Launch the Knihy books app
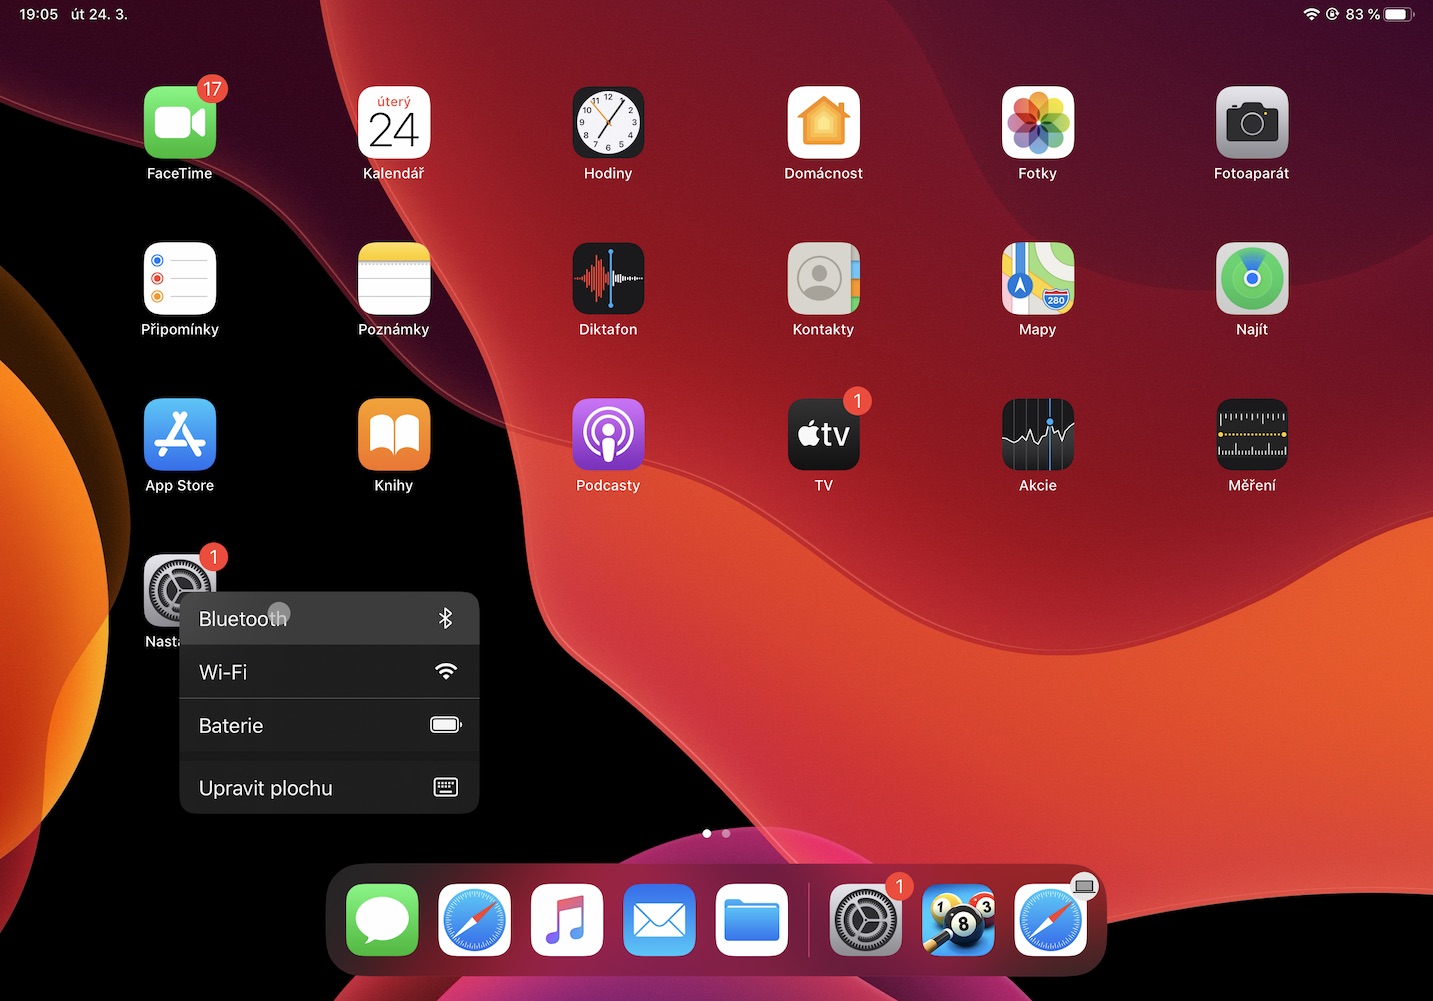This screenshot has width=1433, height=1001. coord(394,435)
